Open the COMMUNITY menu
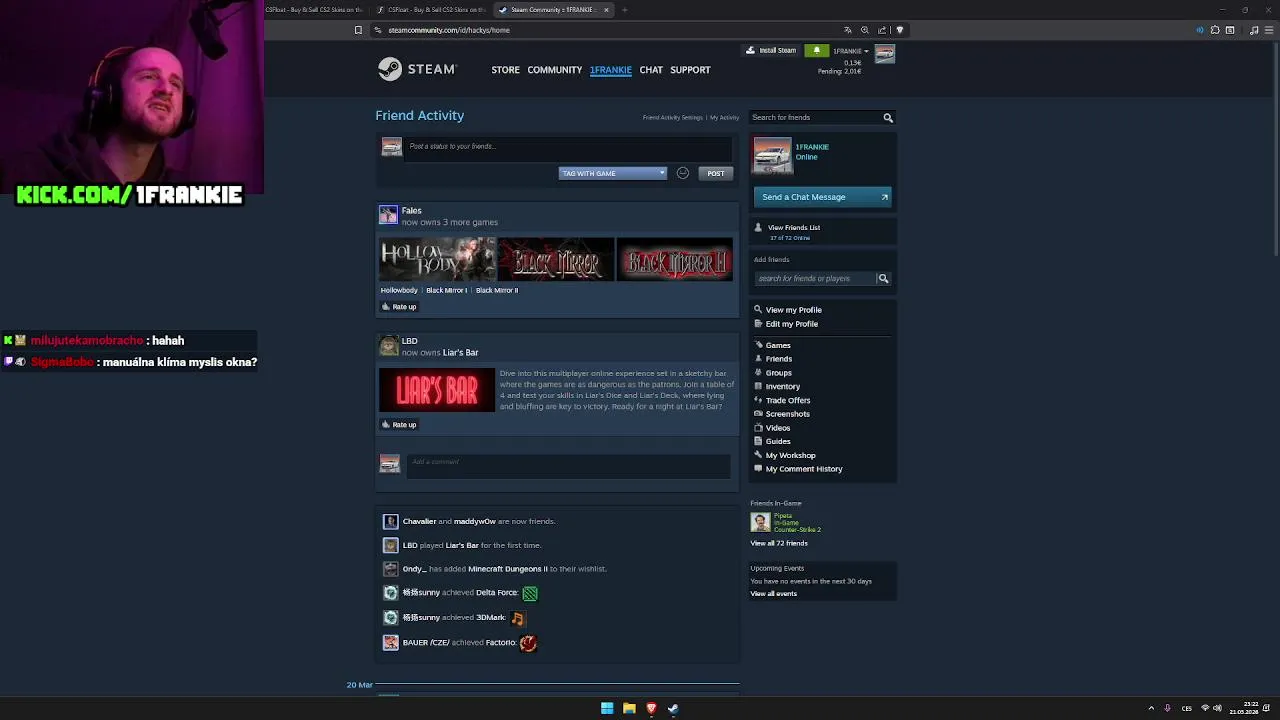 pos(554,70)
